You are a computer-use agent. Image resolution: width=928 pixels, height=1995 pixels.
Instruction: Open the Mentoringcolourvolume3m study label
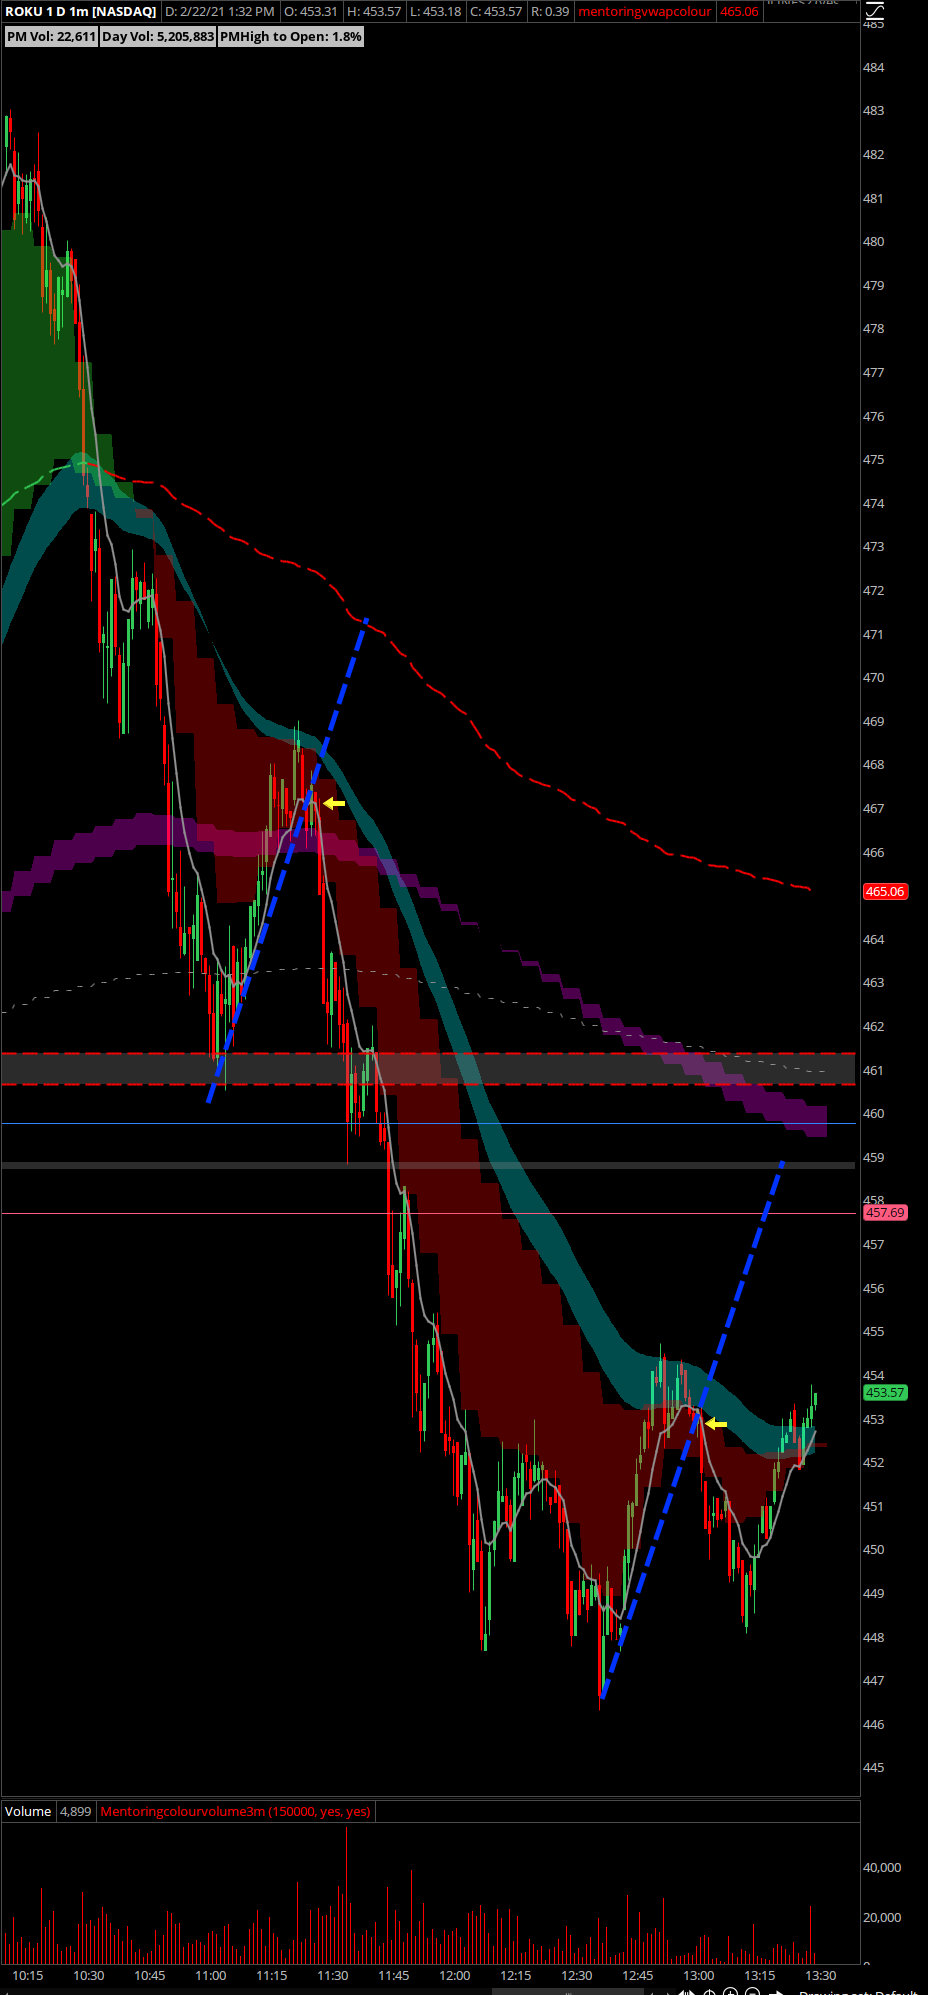click(235, 1811)
